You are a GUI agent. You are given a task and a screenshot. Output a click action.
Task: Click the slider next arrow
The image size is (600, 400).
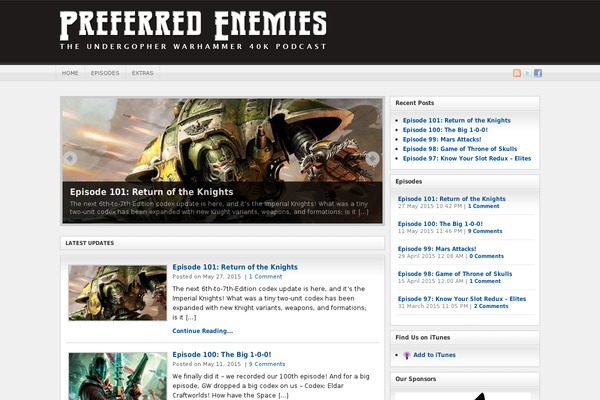[x=372, y=158]
